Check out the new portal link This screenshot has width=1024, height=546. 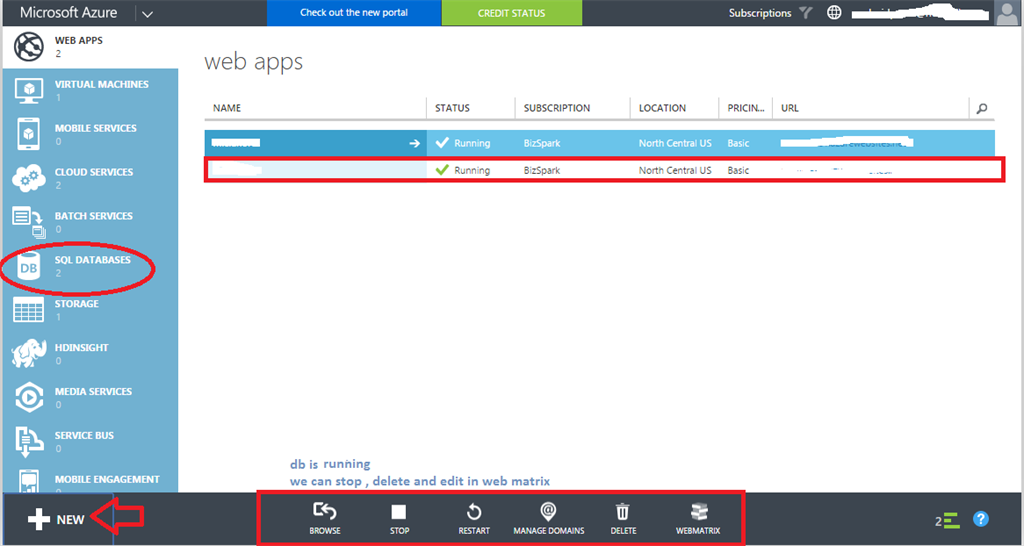(x=354, y=13)
